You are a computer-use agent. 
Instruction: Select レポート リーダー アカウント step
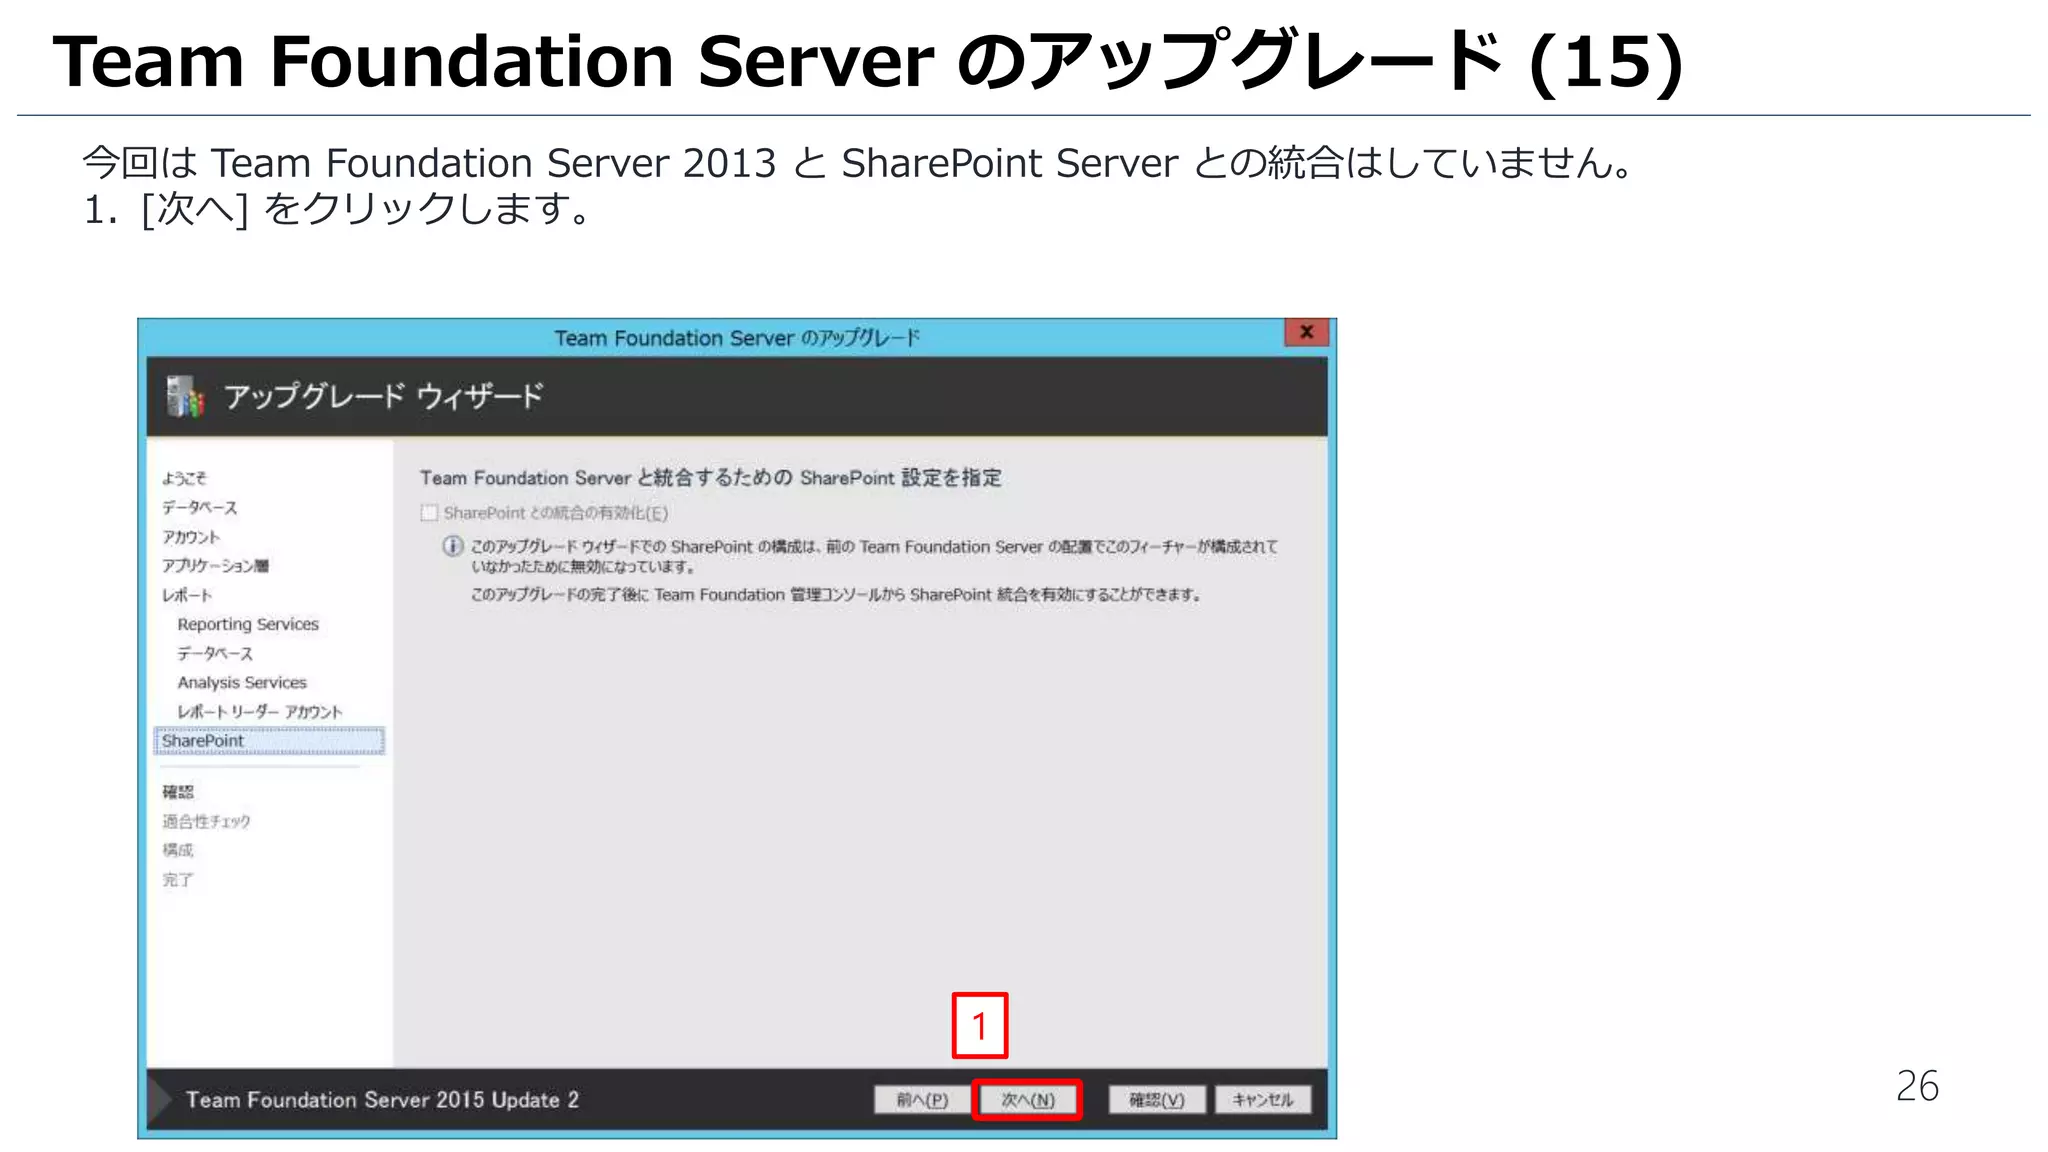click(260, 712)
